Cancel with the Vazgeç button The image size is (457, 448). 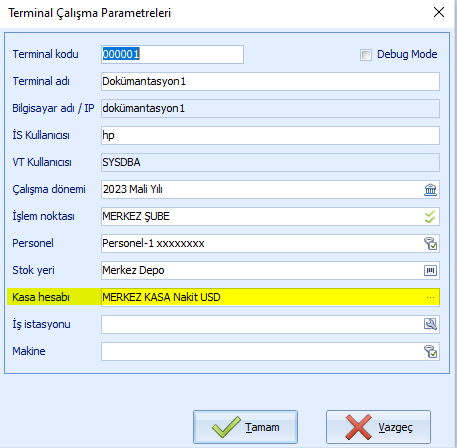378,427
